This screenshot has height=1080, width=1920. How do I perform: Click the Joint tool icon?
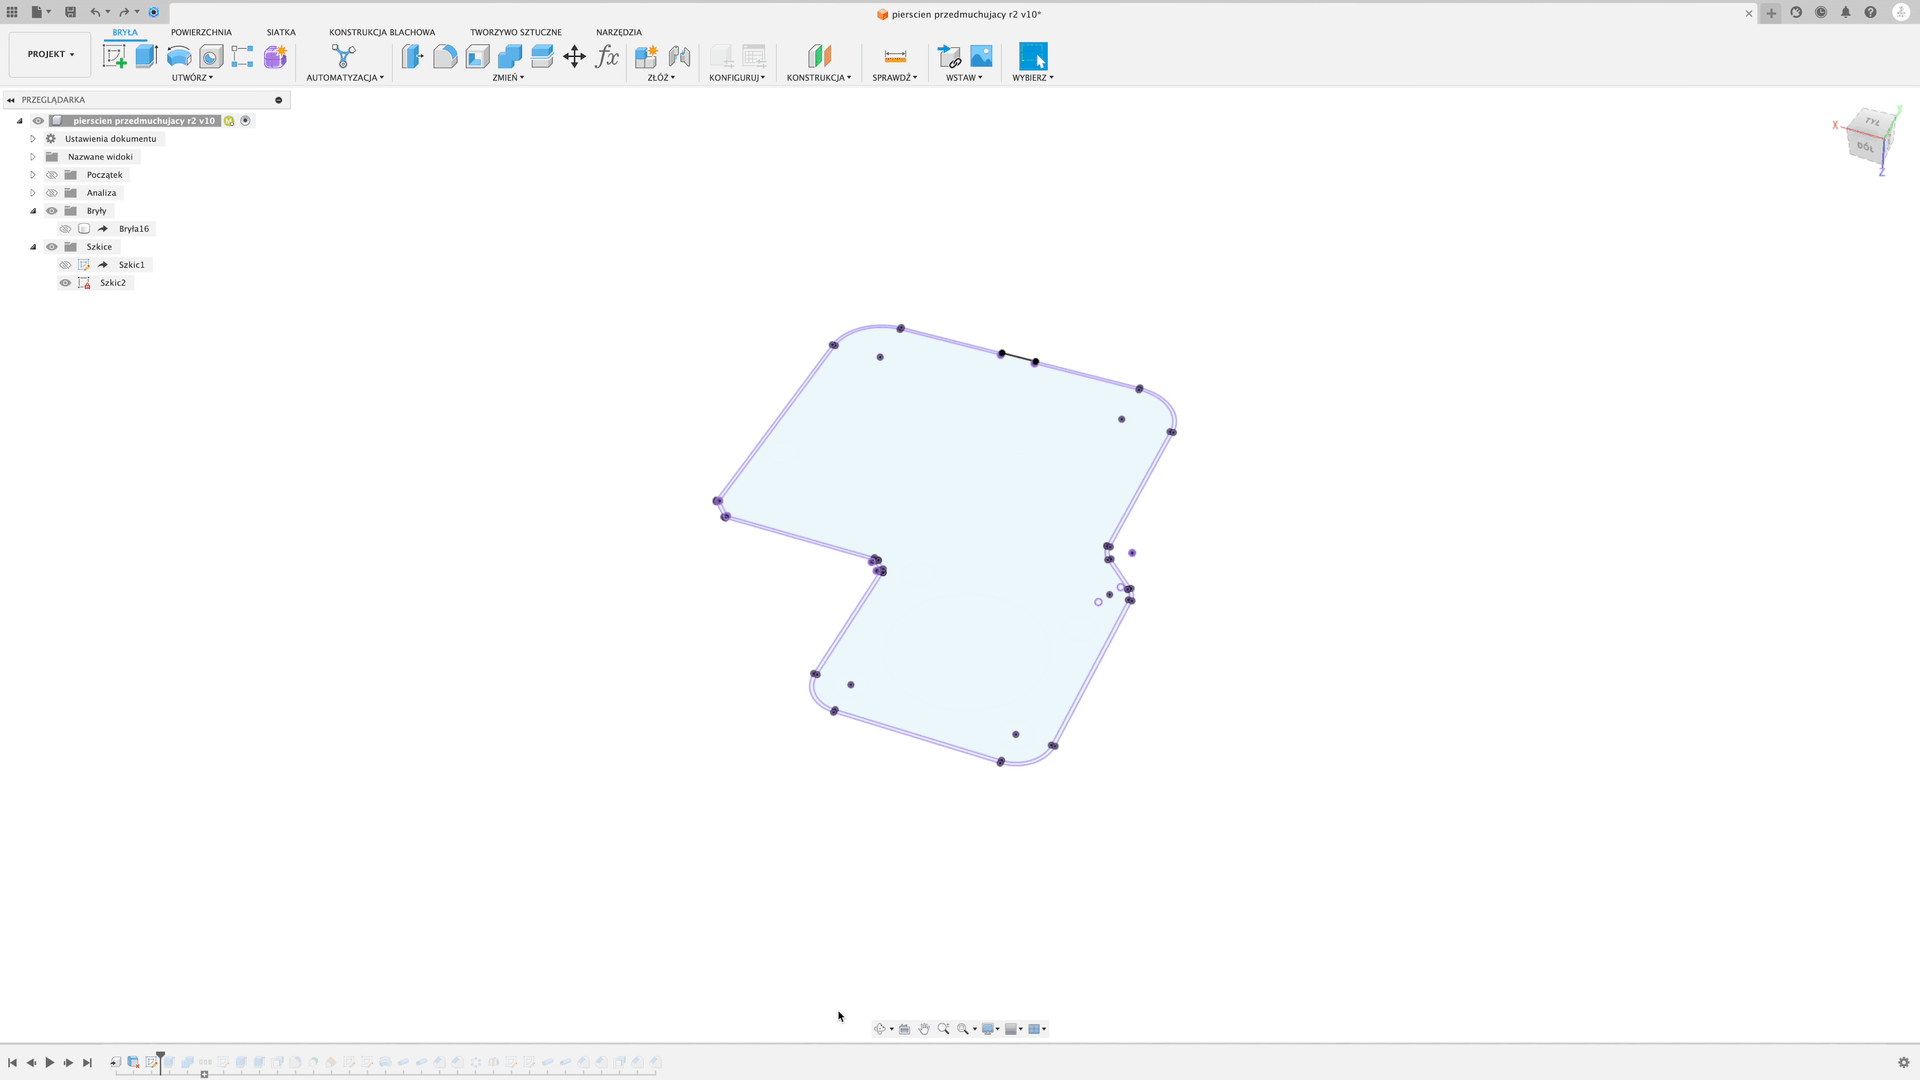click(679, 57)
